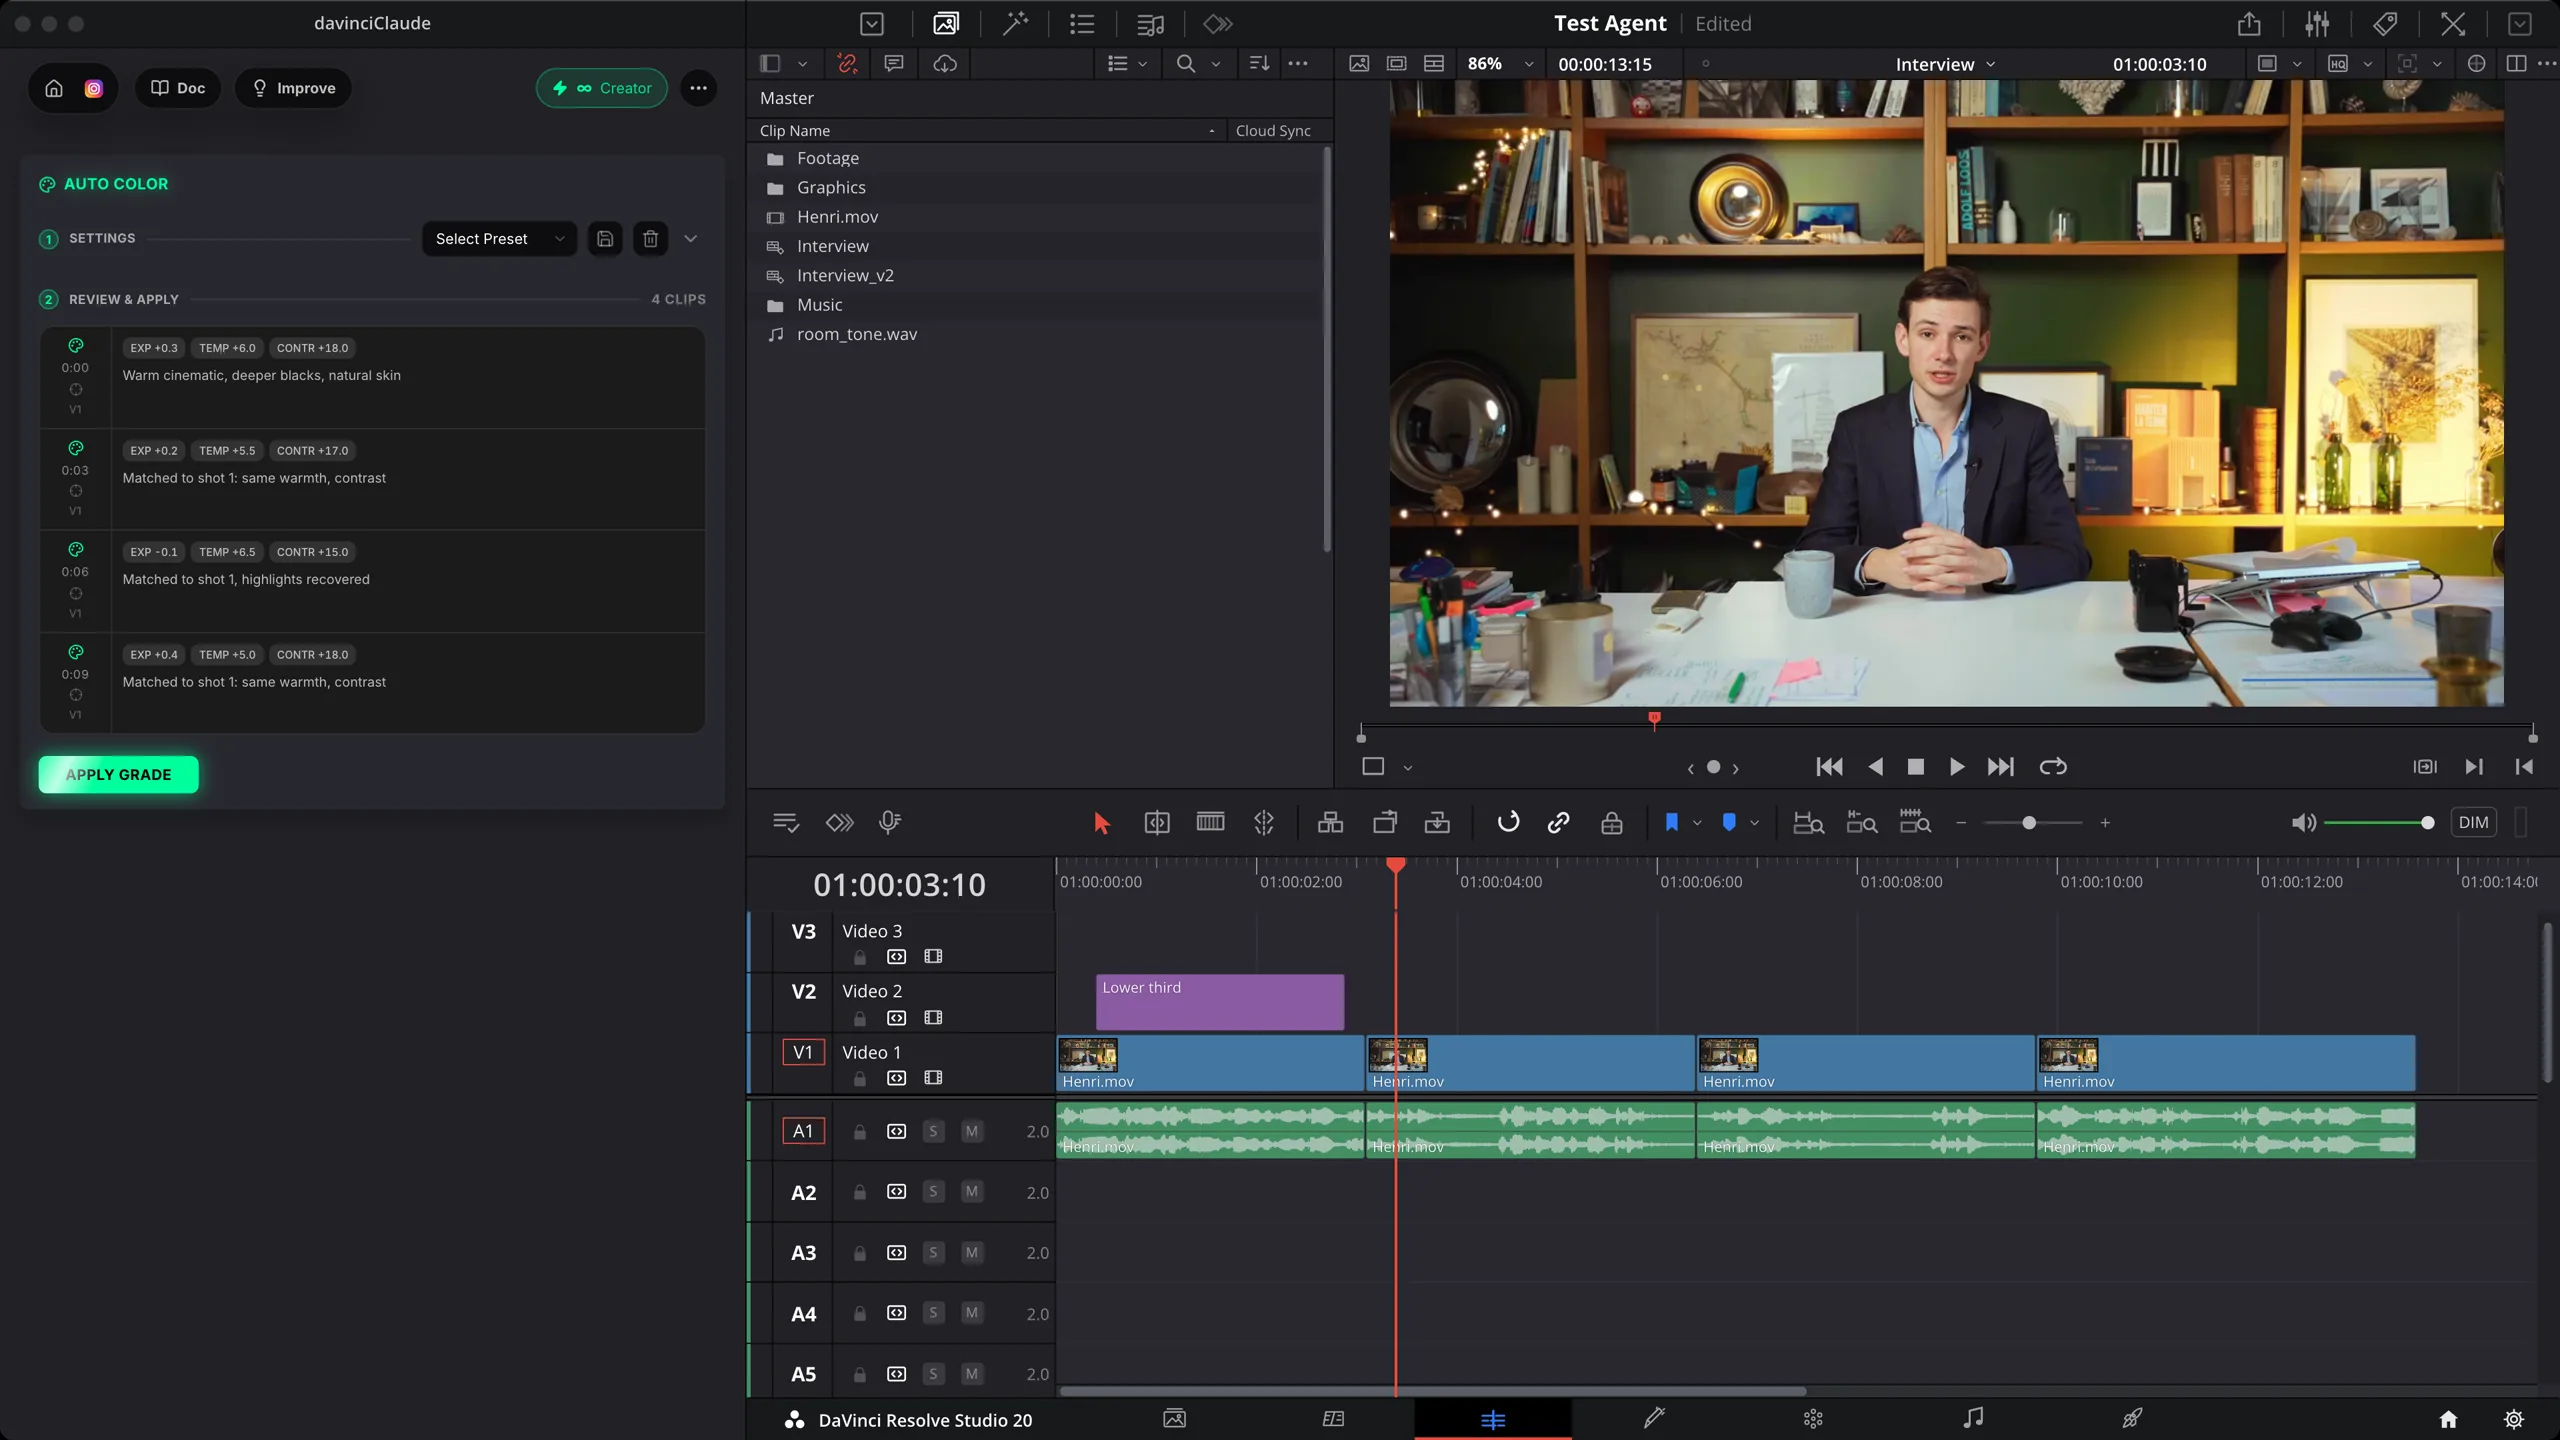Lock the Video 2 track
This screenshot has height=1440, width=2560.
tap(860, 1018)
